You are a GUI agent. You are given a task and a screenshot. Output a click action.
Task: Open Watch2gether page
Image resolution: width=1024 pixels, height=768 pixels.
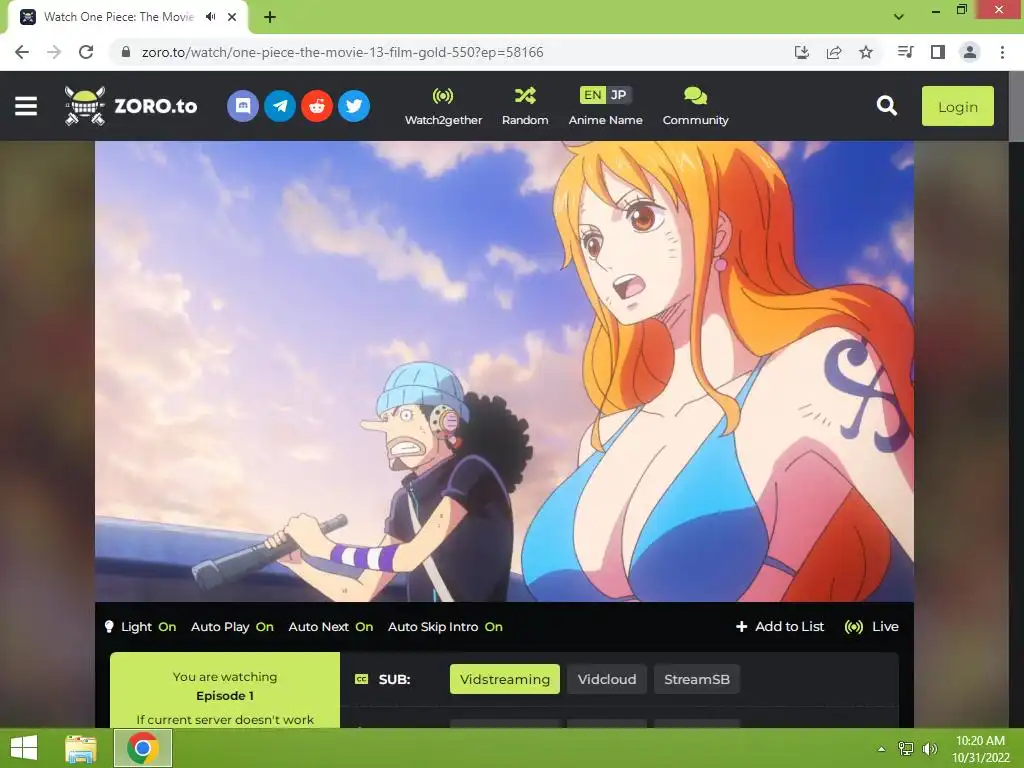click(x=443, y=106)
